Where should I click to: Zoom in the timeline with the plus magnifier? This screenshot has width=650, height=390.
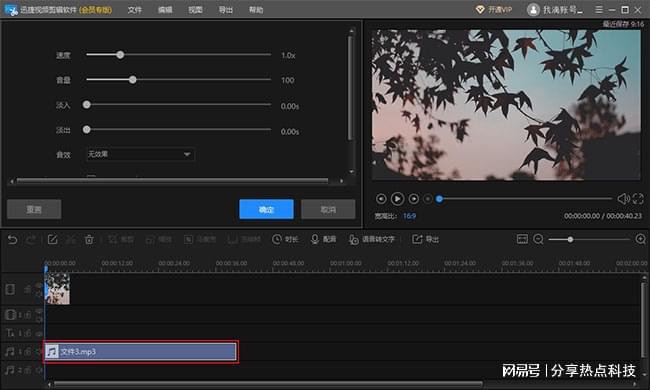640,239
